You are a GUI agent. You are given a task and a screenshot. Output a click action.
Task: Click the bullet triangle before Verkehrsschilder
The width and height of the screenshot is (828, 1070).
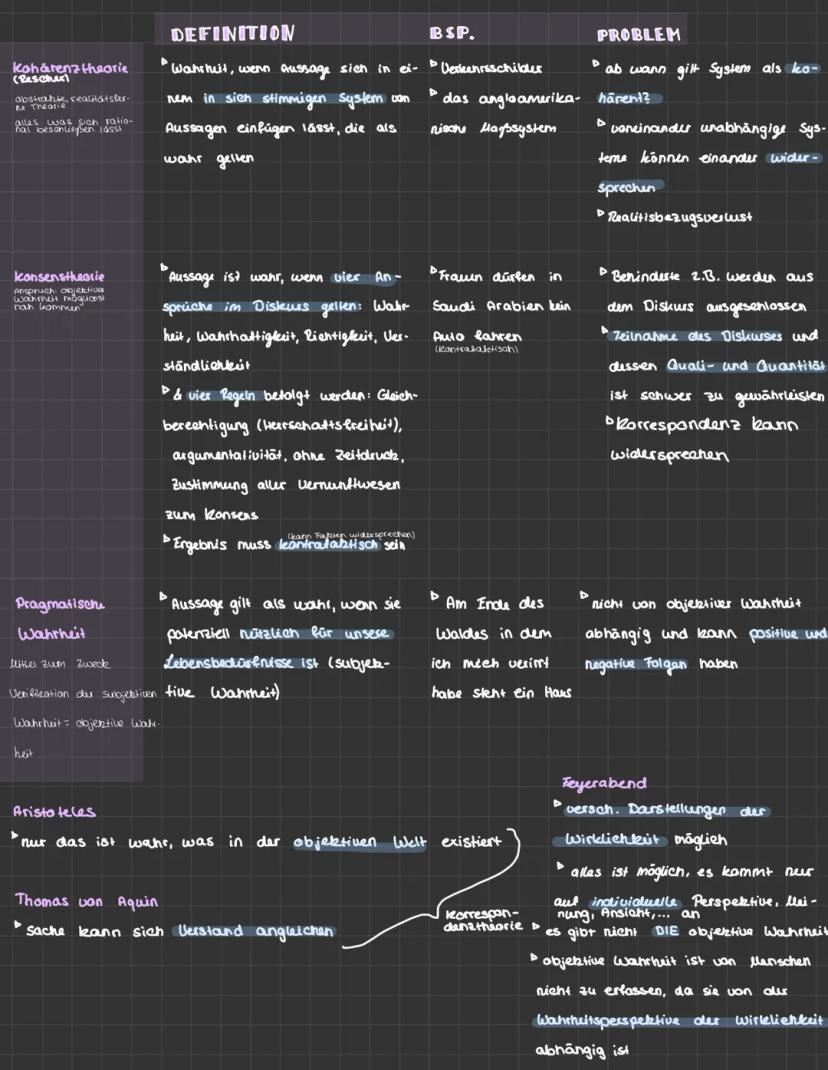(x=433, y=67)
